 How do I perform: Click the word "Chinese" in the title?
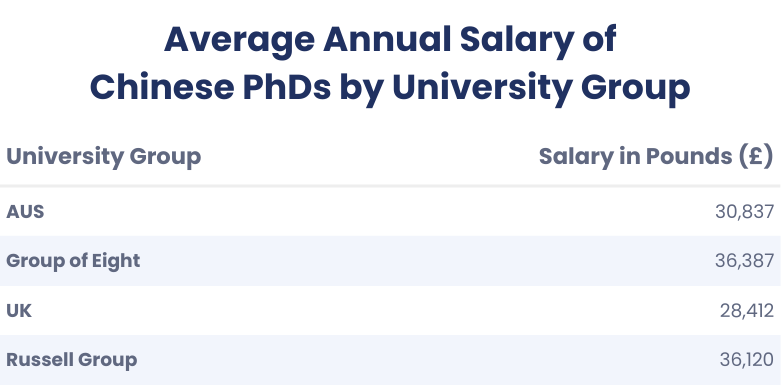pos(162,87)
